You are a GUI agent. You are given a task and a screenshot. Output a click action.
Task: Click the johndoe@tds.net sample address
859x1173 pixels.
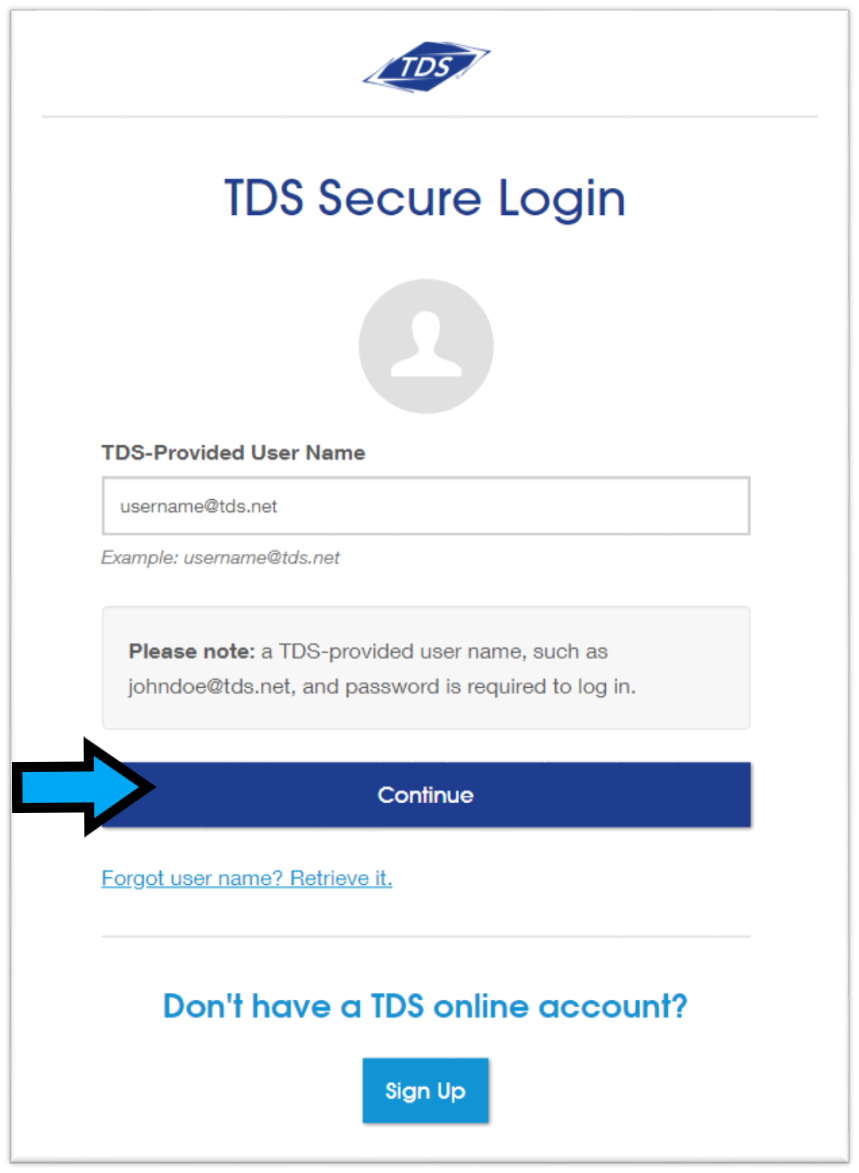click(x=210, y=687)
